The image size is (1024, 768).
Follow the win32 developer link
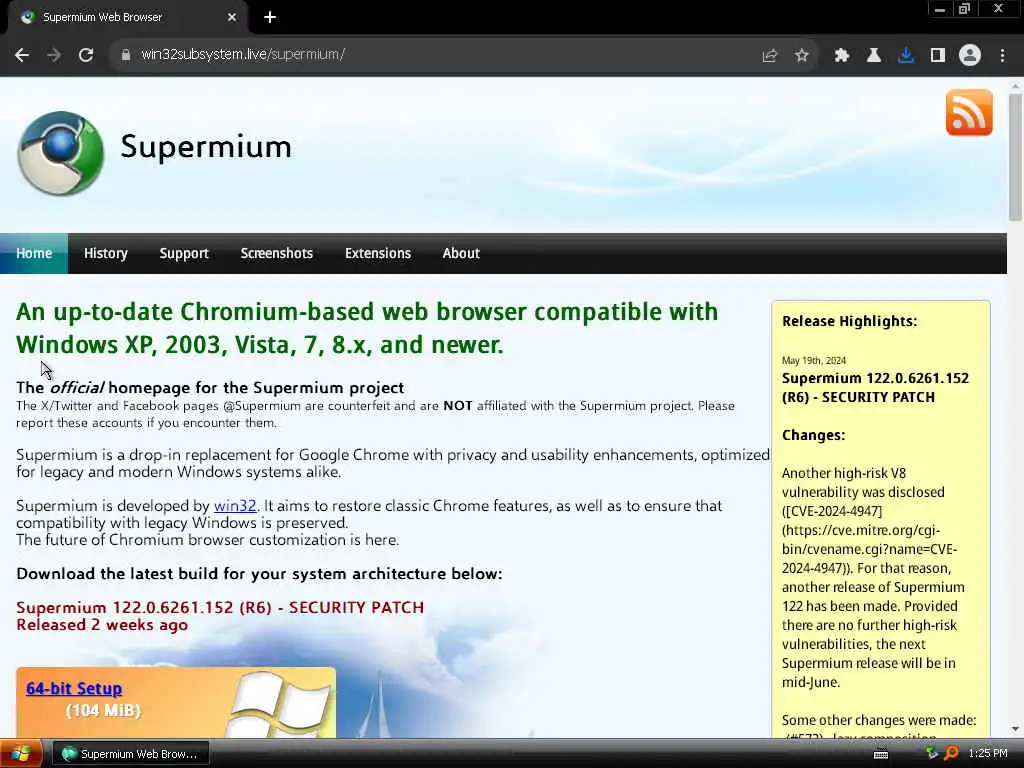tap(235, 506)
